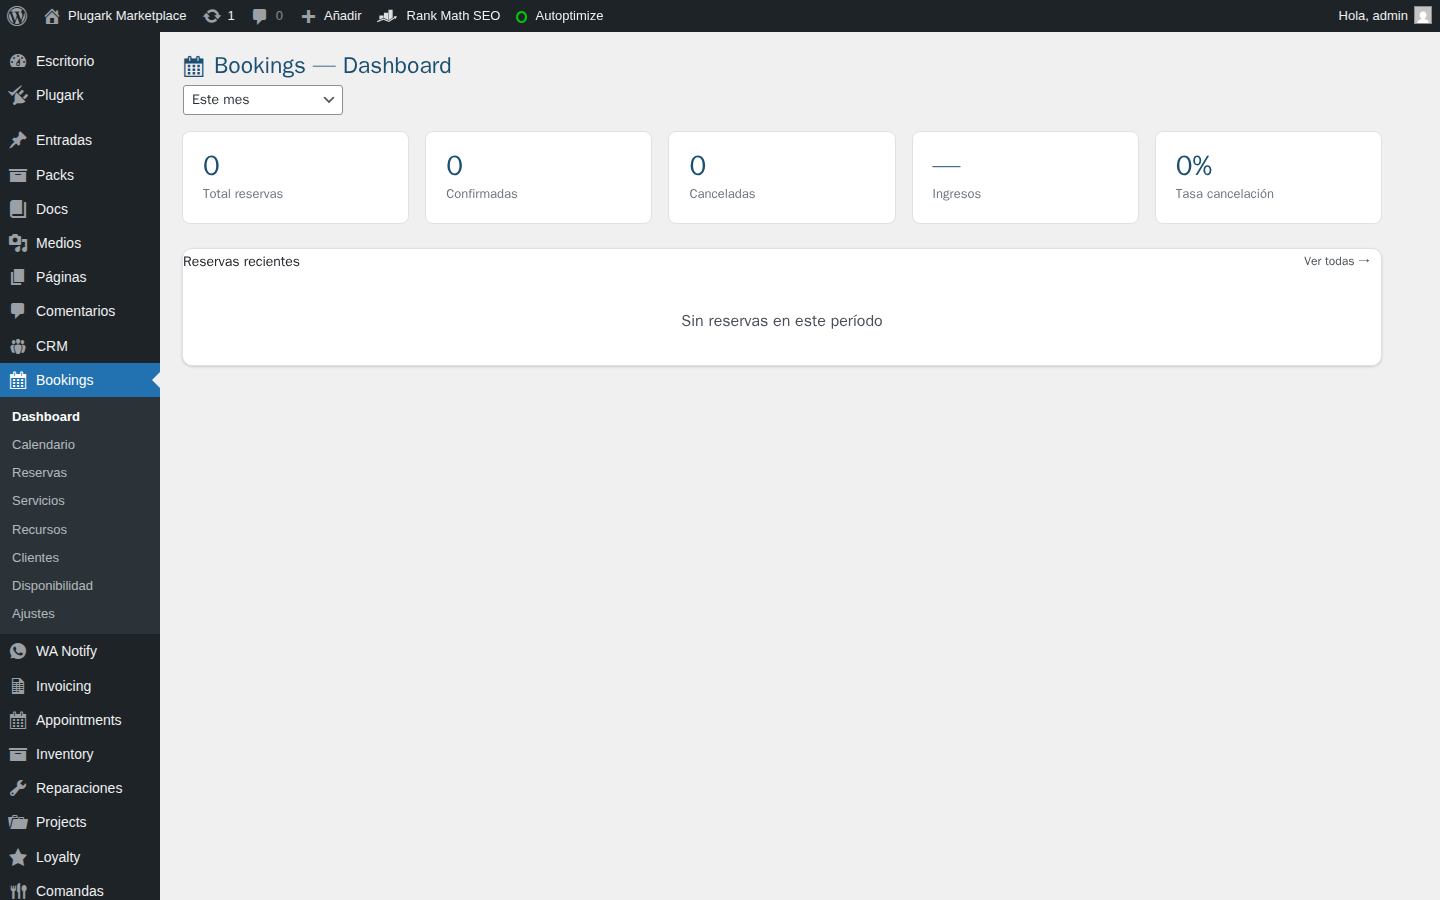Open the updates icon showing 1 pending
This screenshot has height=900, width=1440.
(218, 15)
